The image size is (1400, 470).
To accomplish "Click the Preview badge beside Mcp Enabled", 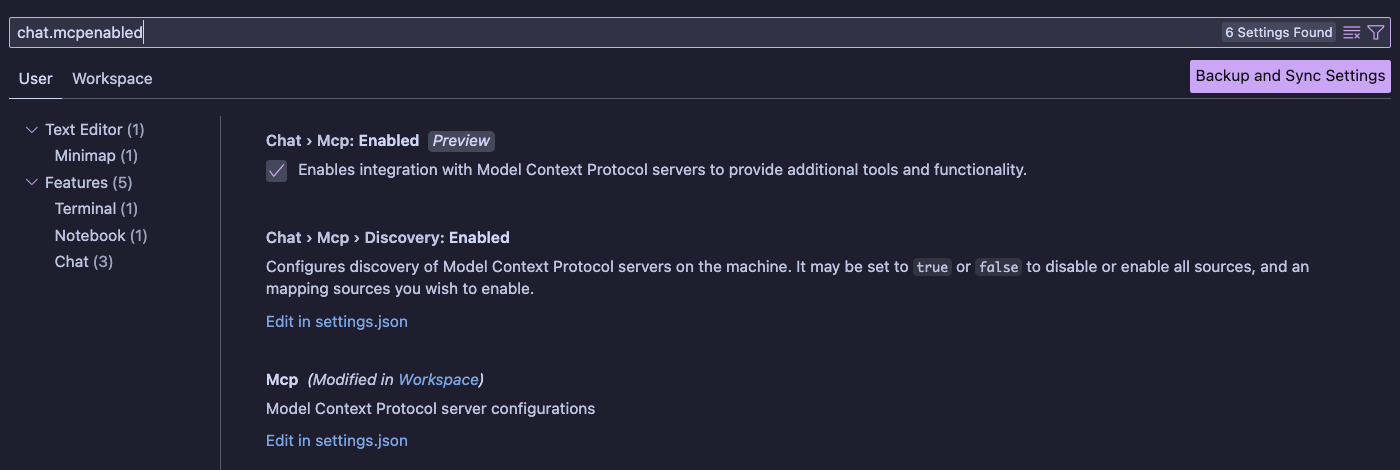I will (461, 141).
